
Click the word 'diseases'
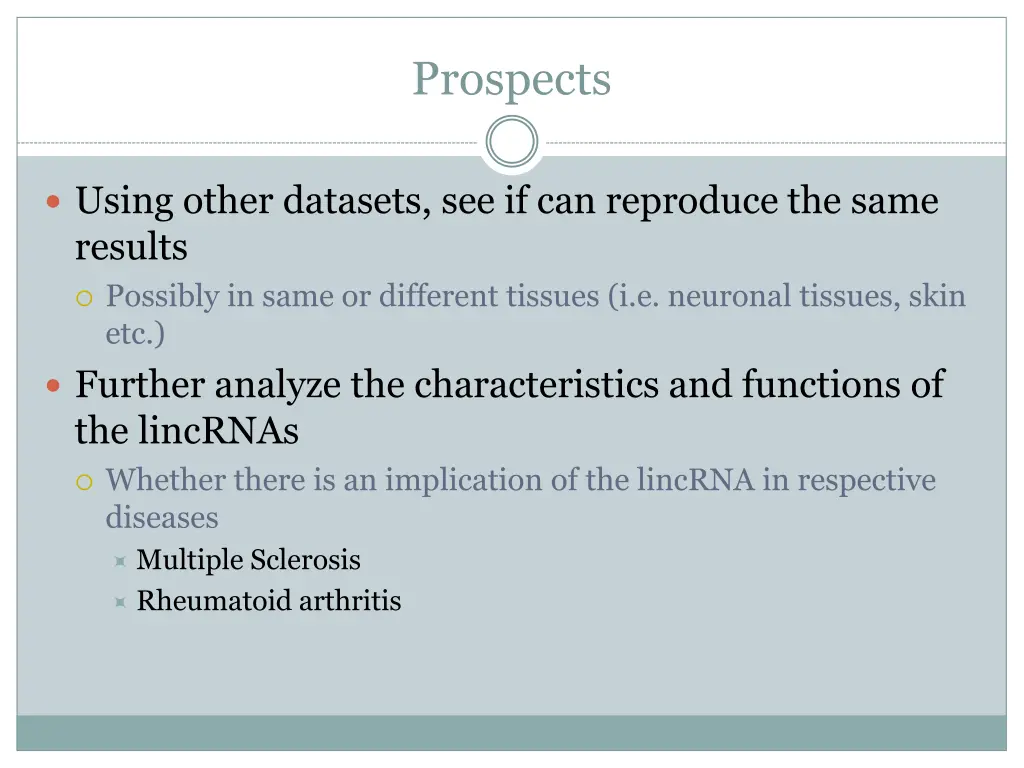coord(162,518)
